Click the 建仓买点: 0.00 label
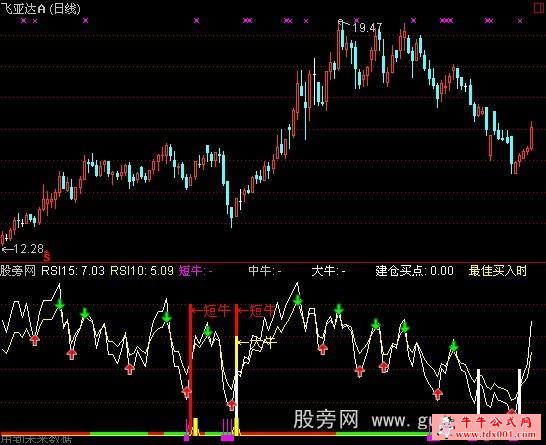 414,271
